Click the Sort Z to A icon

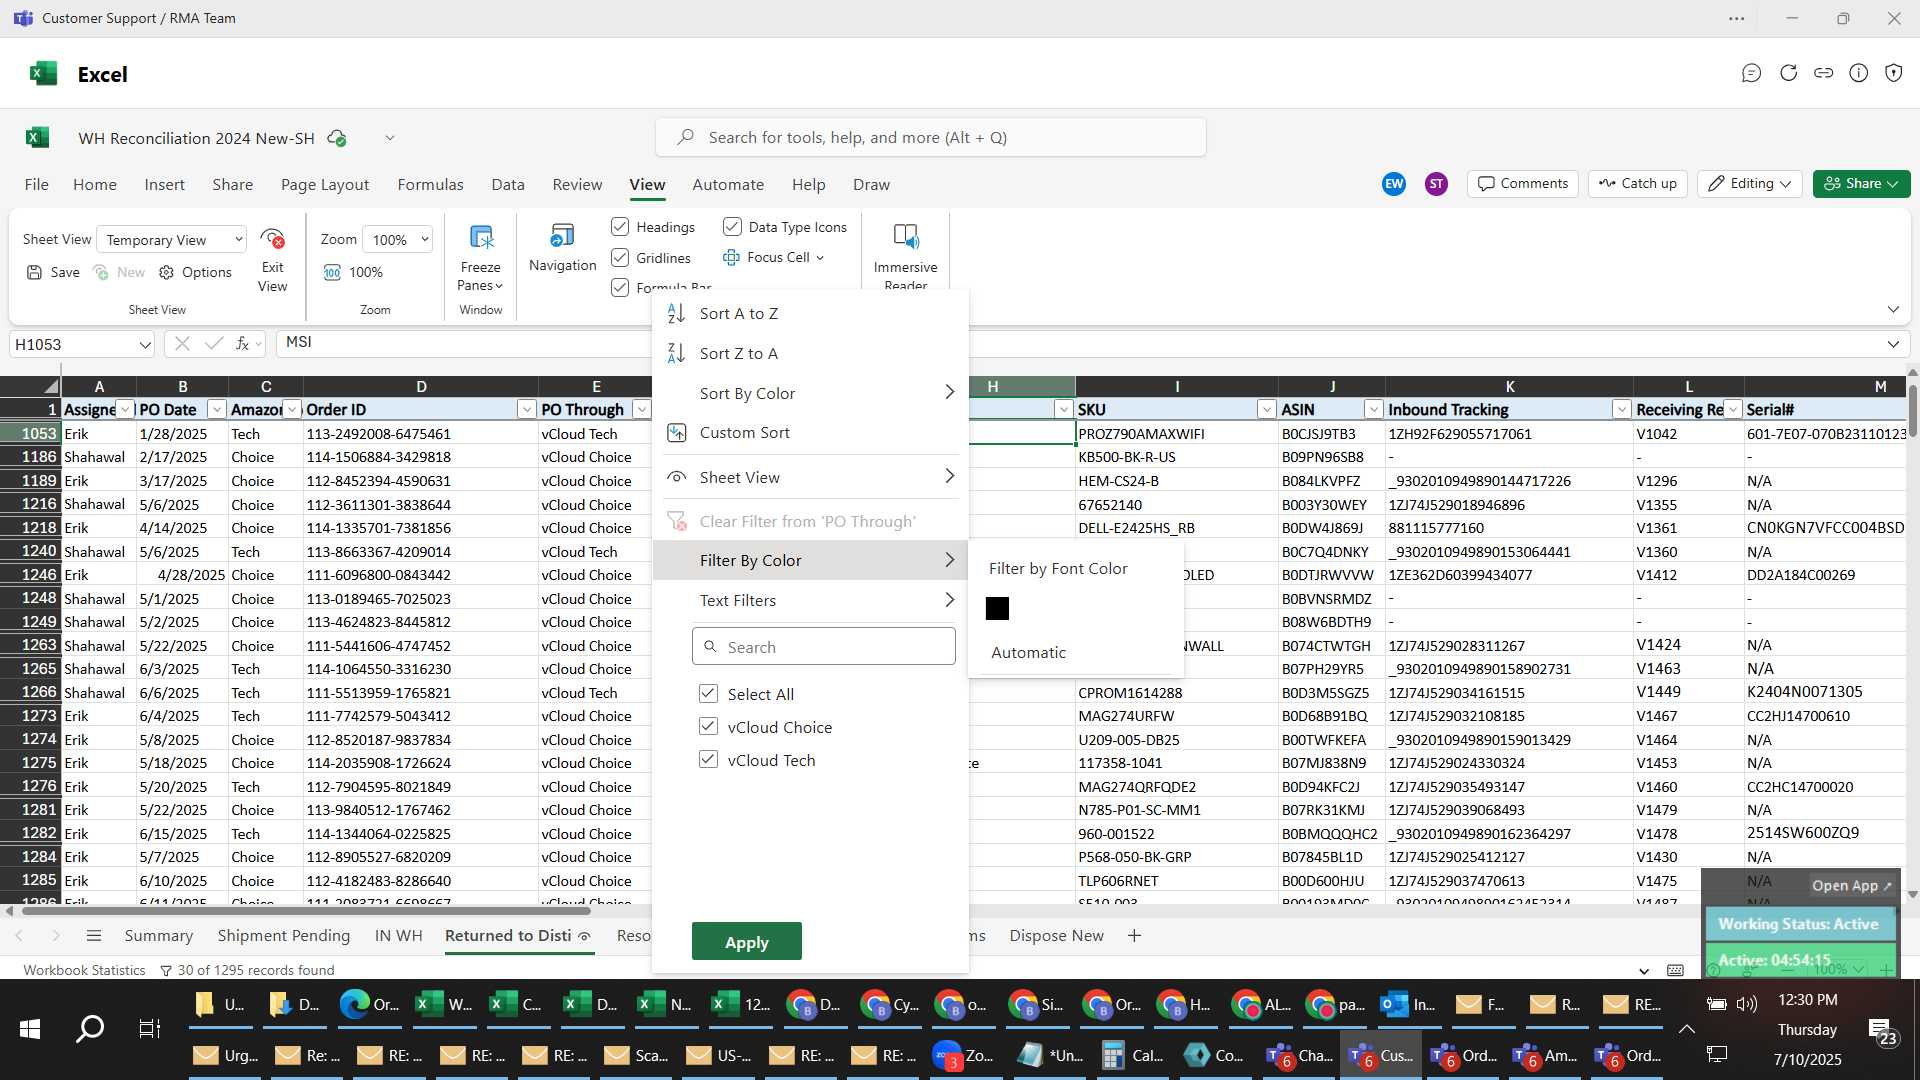point(676,353)
